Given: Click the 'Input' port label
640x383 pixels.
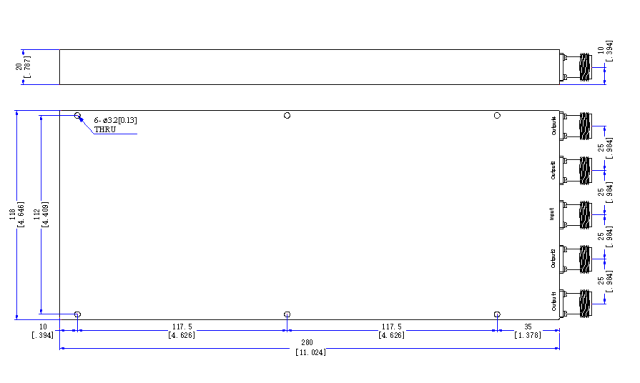Looking at the screenshot, I should [552, 214].
